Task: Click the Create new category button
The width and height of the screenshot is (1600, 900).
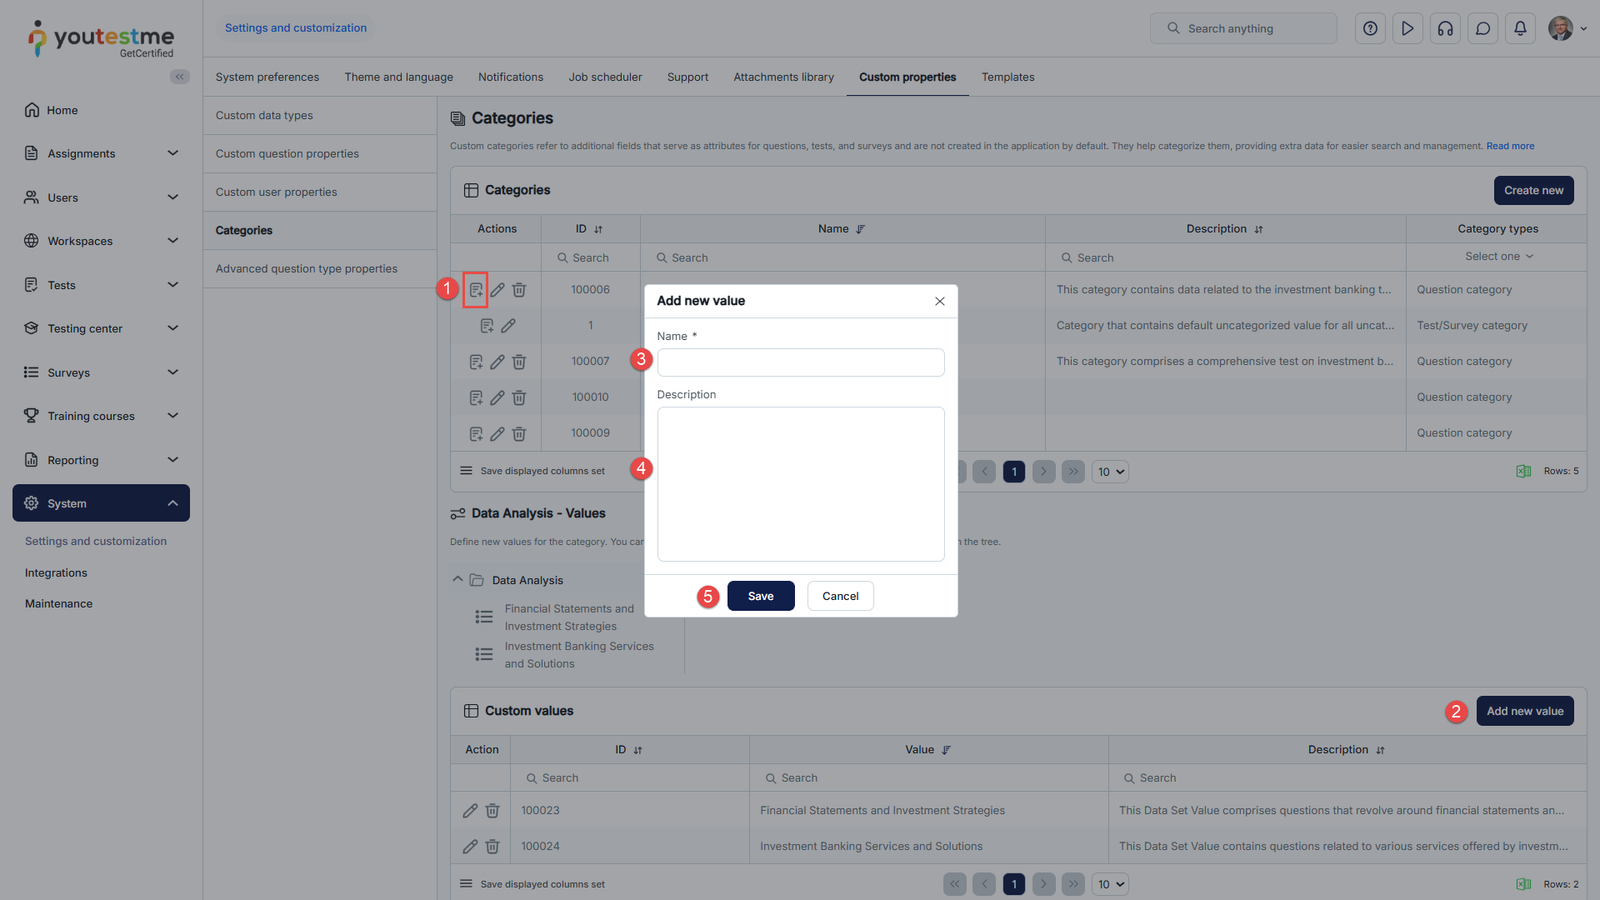Action: tap(1533, 190)
